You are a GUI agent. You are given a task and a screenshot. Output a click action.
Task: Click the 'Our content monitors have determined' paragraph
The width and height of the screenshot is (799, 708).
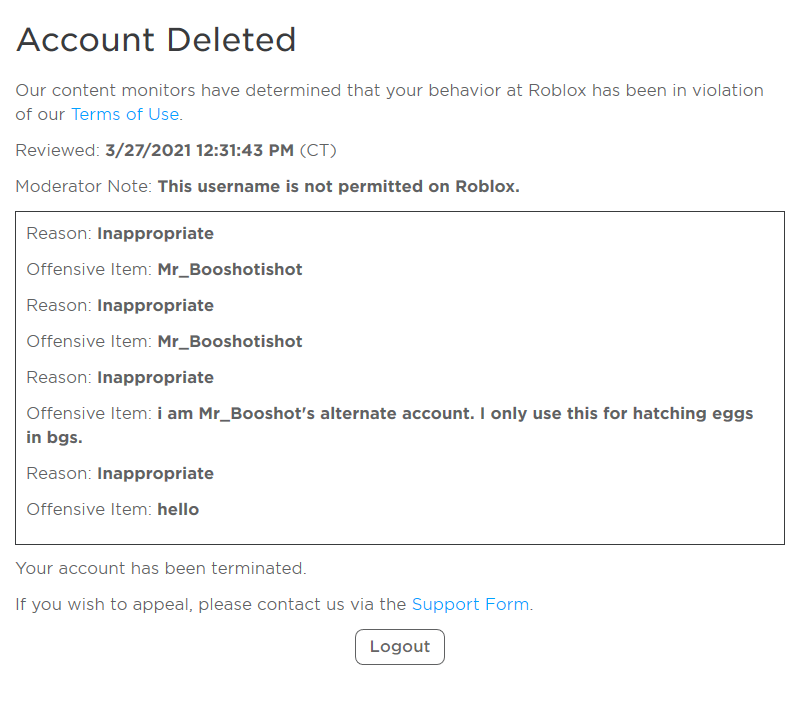pos(389,102)
